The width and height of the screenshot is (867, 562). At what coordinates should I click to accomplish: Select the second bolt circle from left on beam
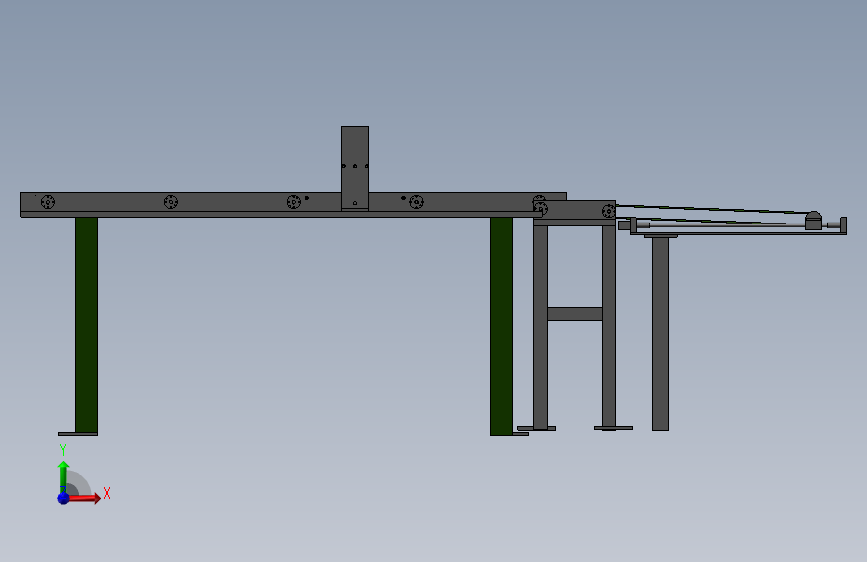171,202
